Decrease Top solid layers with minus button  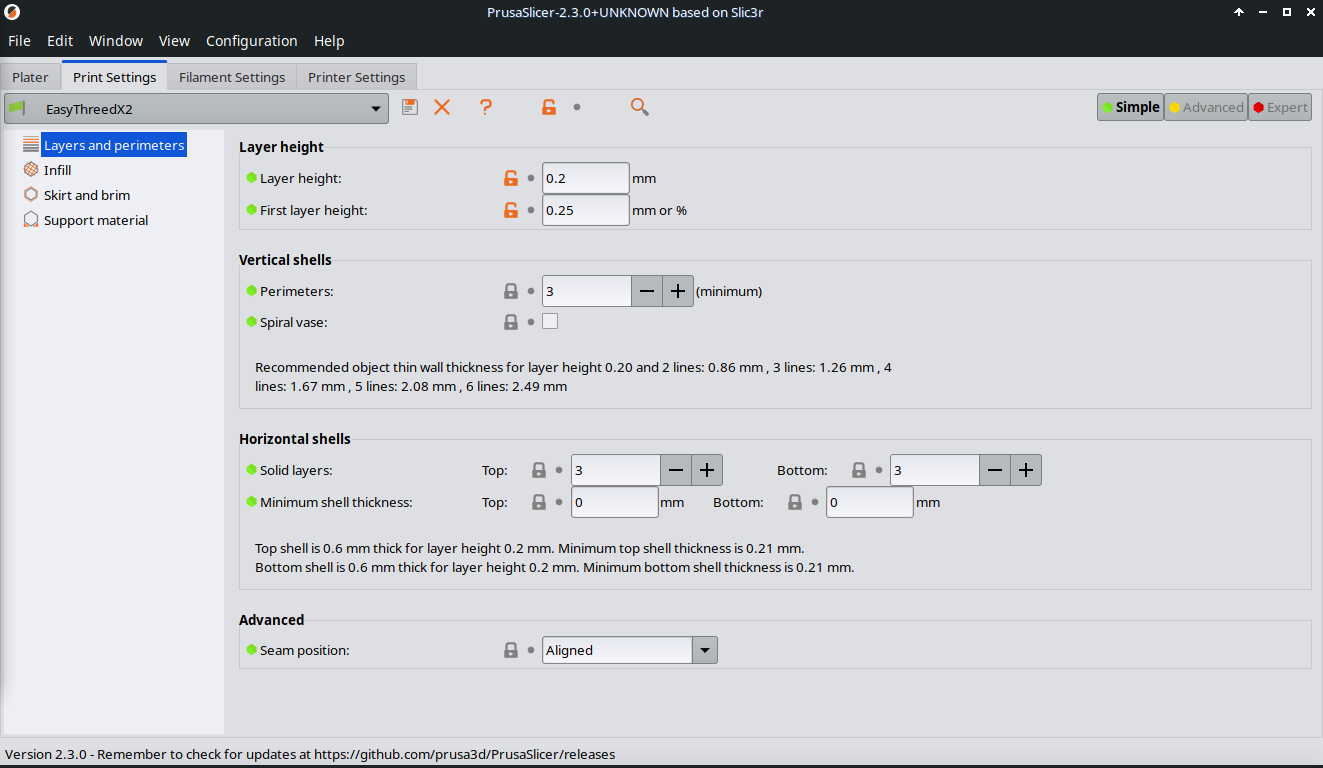click(676, 470)
